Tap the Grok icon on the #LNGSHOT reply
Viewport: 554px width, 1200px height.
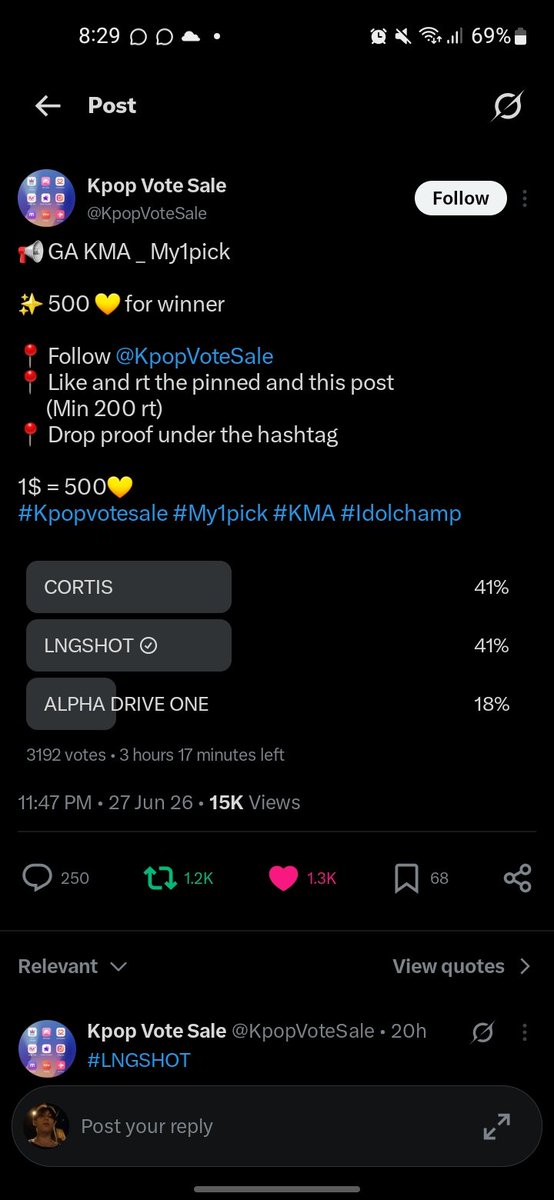pos(481,1031)
